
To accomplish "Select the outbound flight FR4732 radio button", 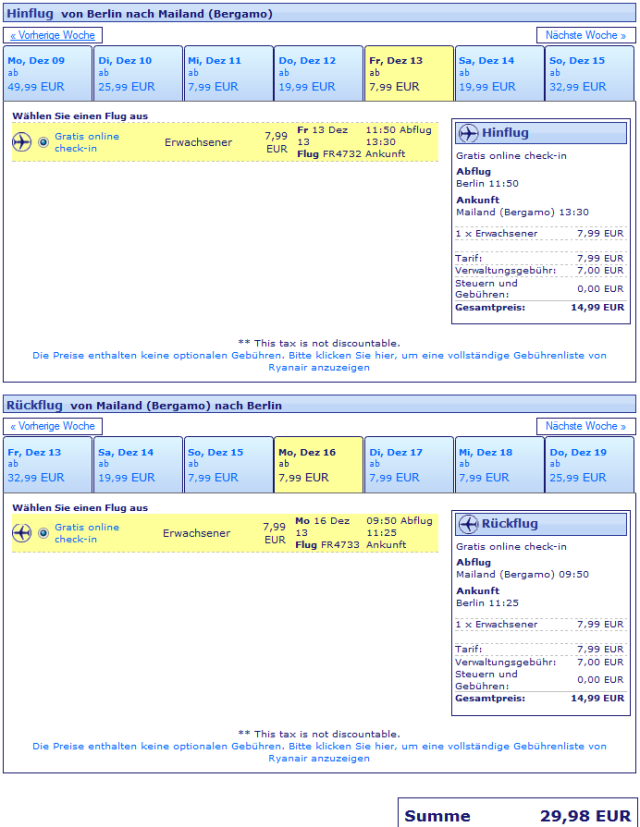I will coord(43,143).
